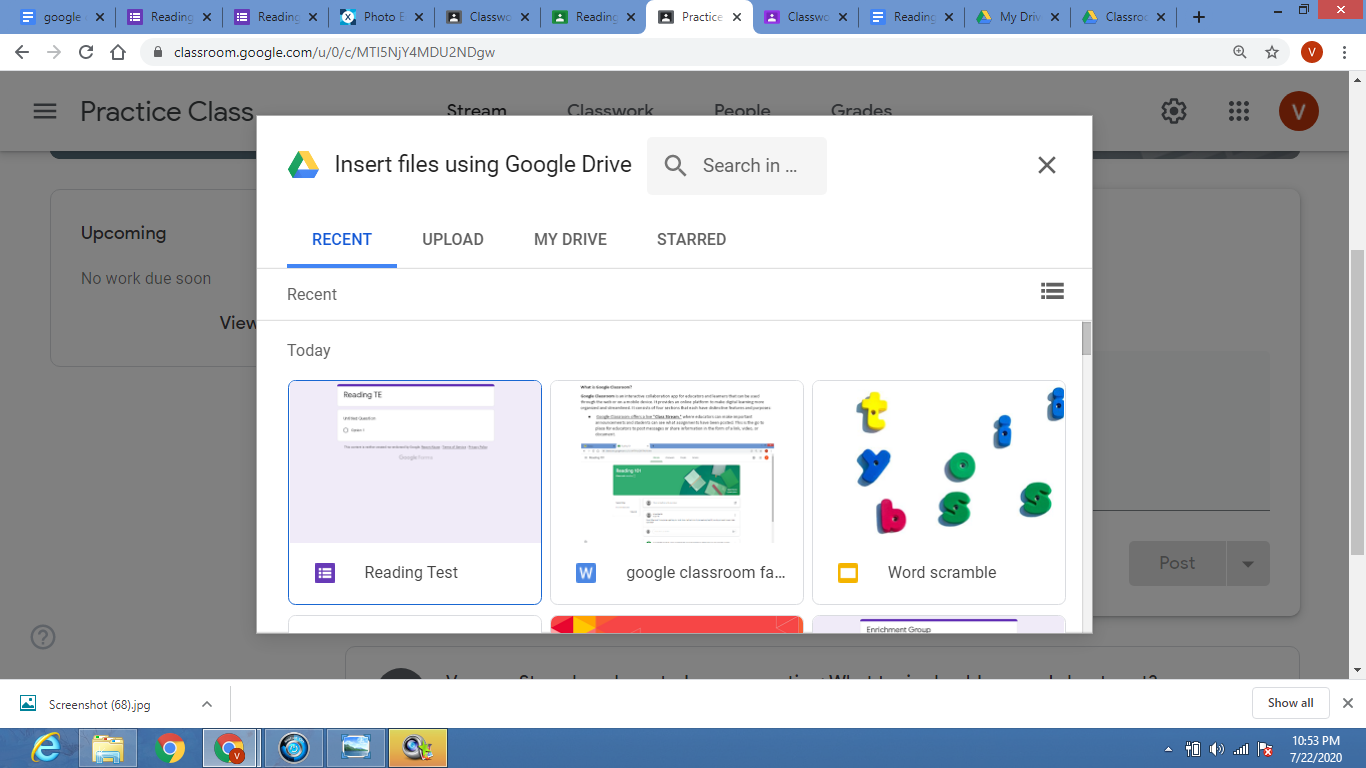The height and width of the screenshot is (768, 1366).
Task: Click the yellow Slides icon beside Word scramble
Action: (x=848, y=573)
